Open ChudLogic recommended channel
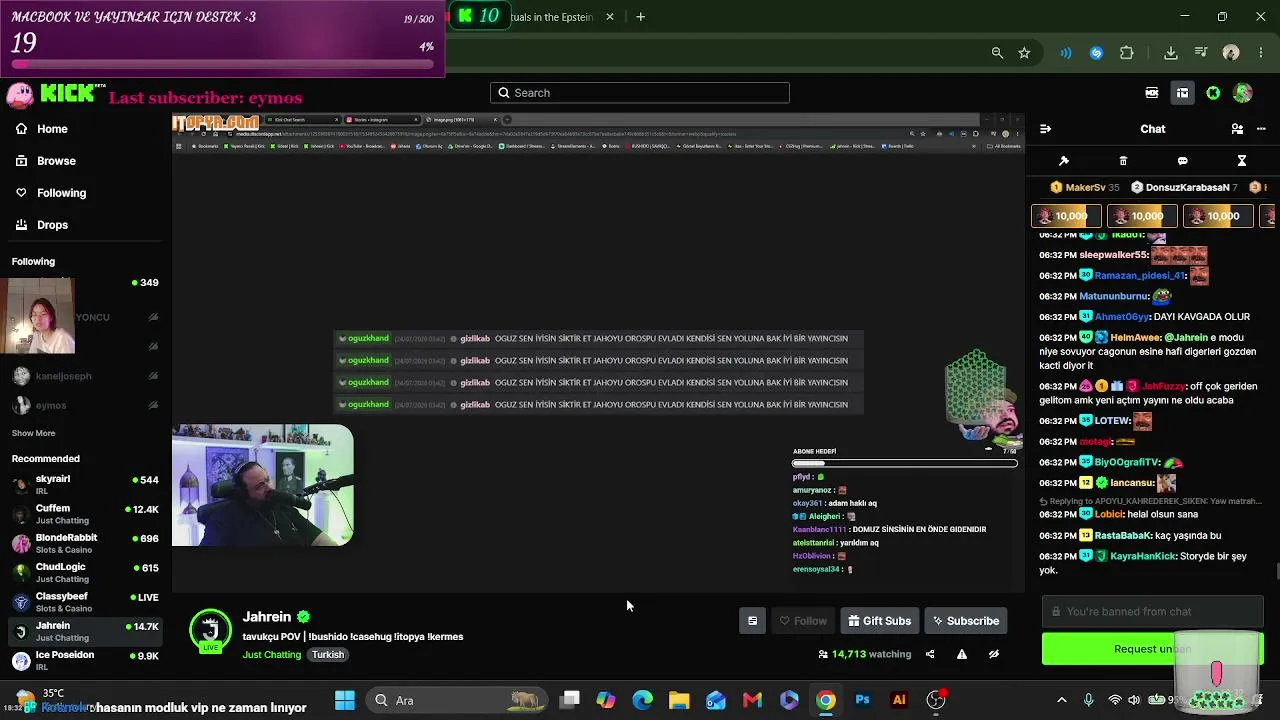 tap(85, 572)
